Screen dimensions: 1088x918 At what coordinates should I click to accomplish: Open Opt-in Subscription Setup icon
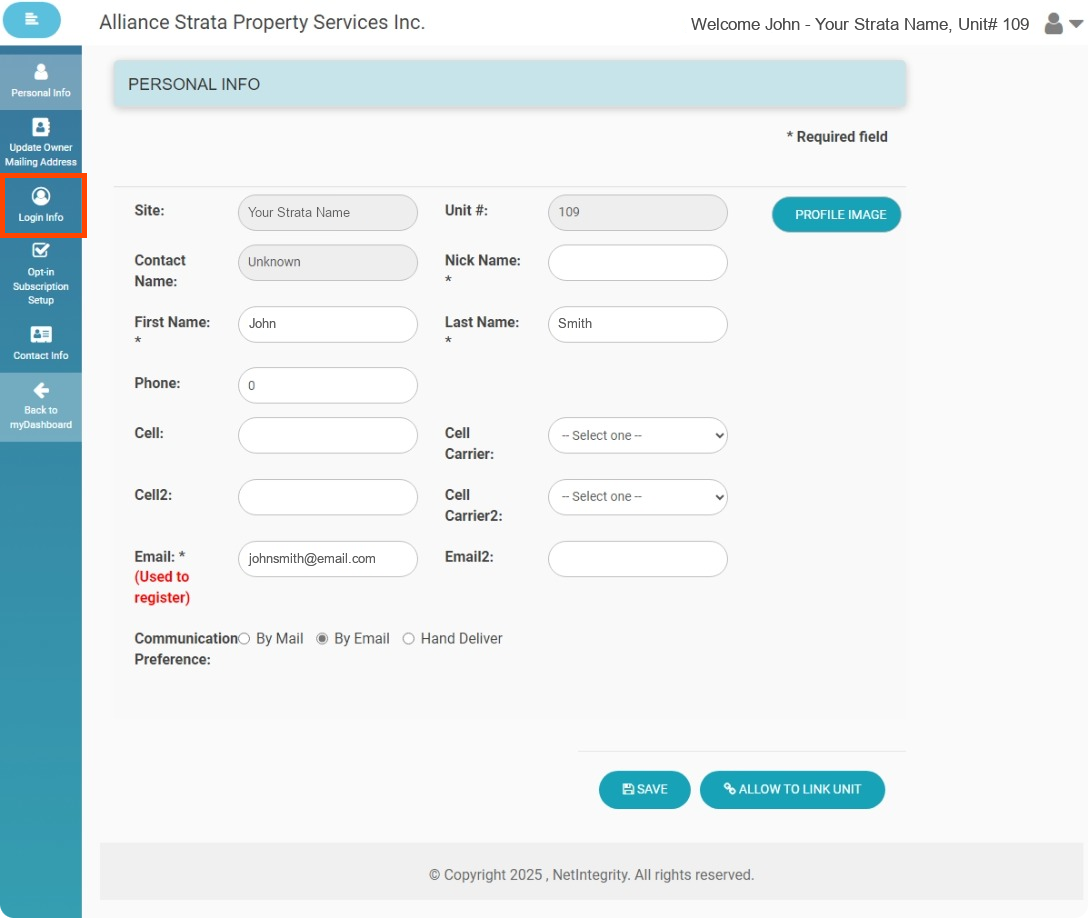click(41, 251)
